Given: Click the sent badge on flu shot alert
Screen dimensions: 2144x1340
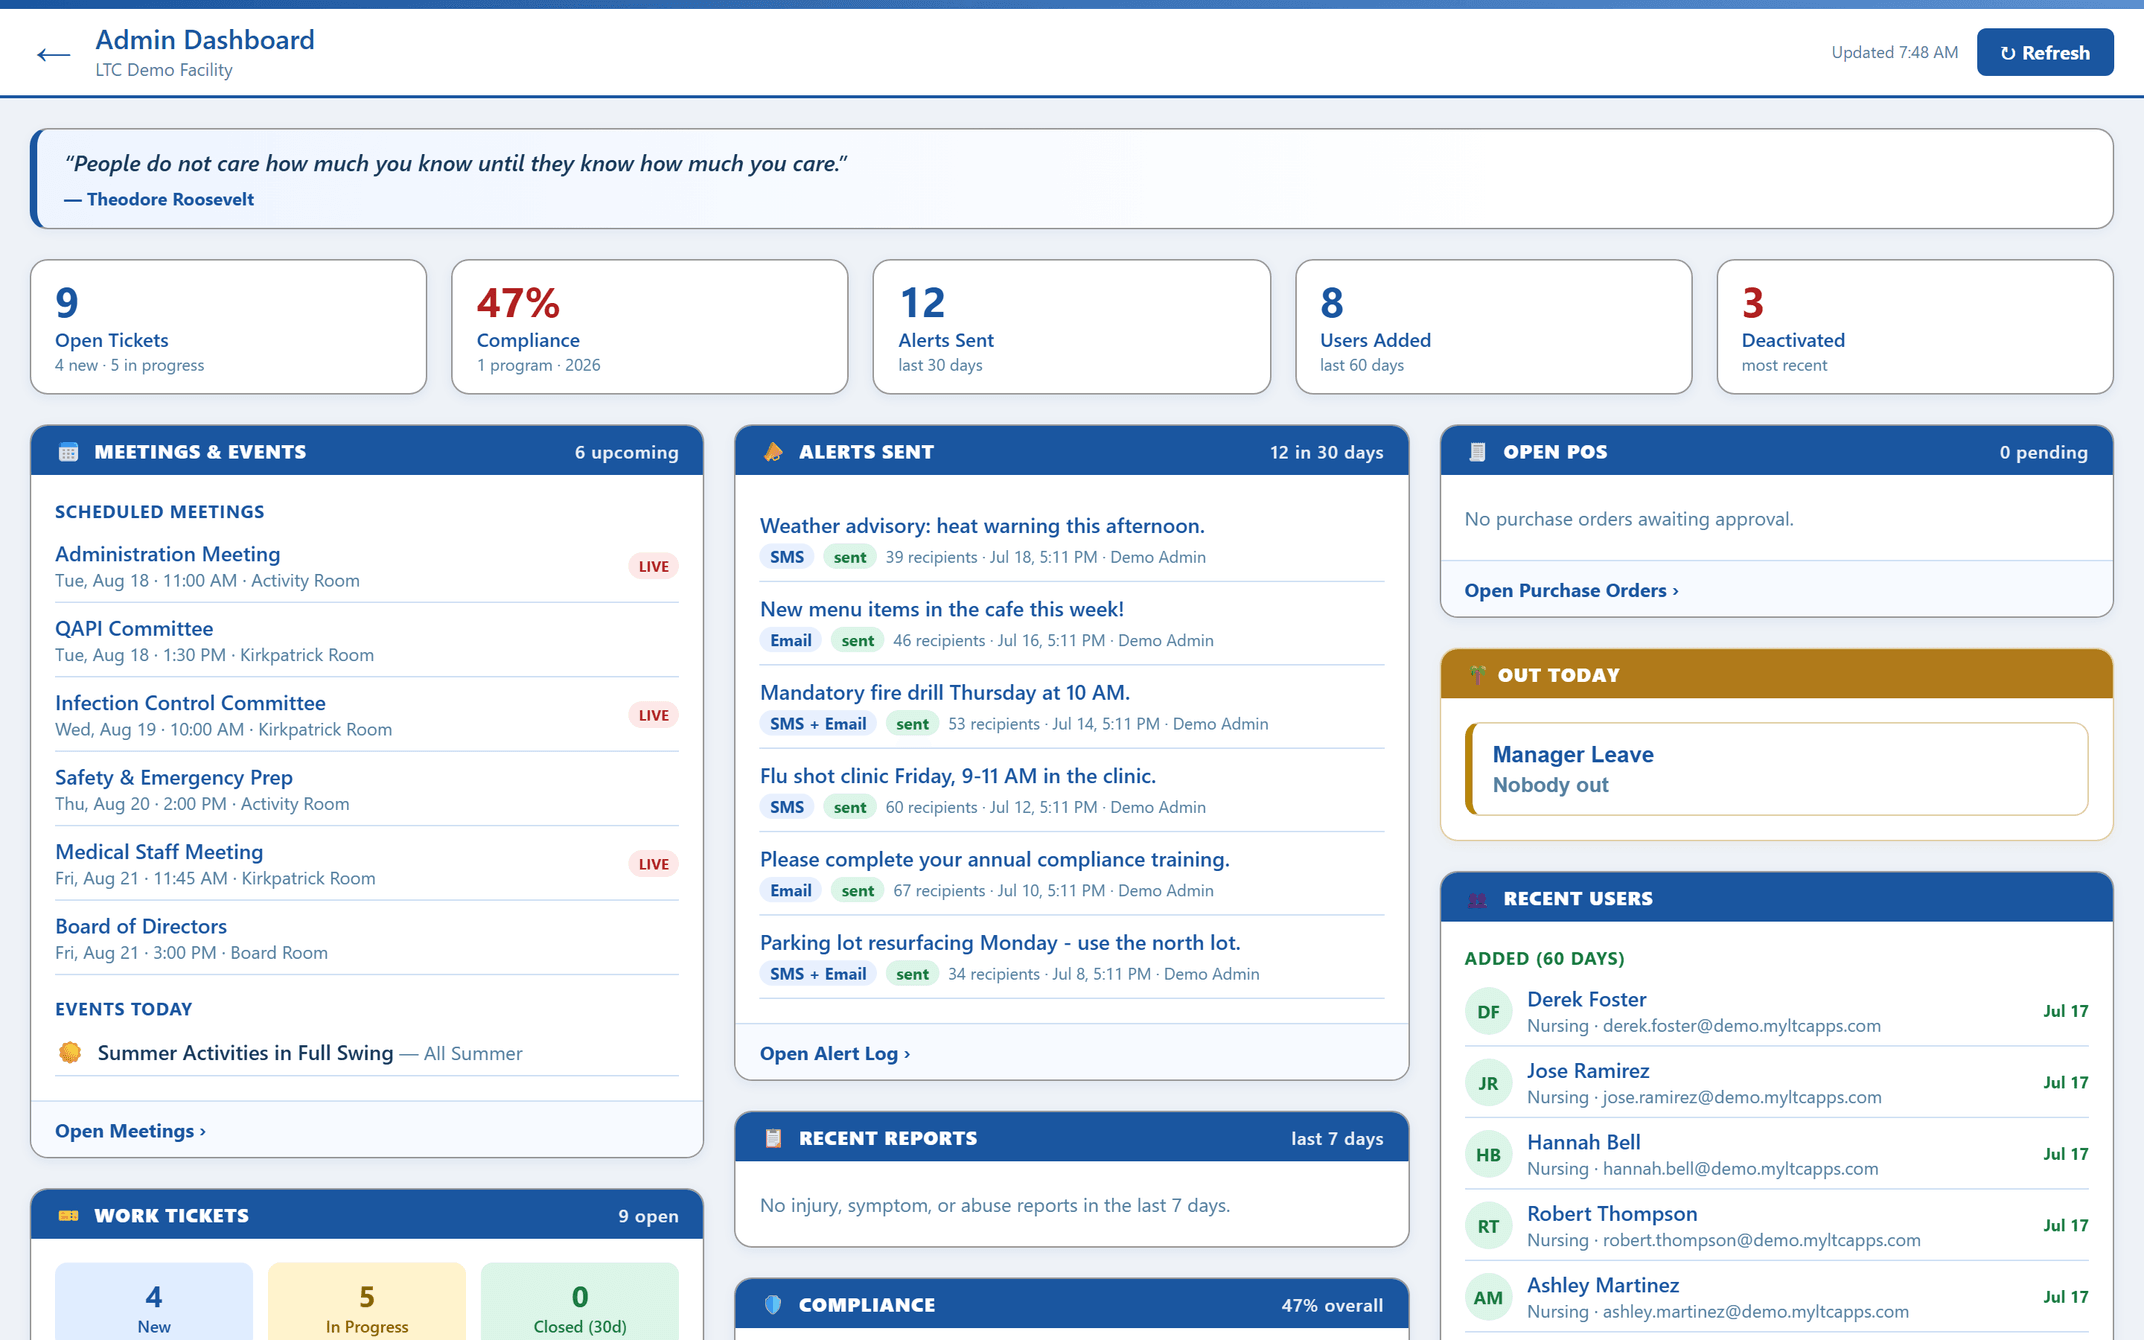Looking at the screenshot, I should point(850,807).
